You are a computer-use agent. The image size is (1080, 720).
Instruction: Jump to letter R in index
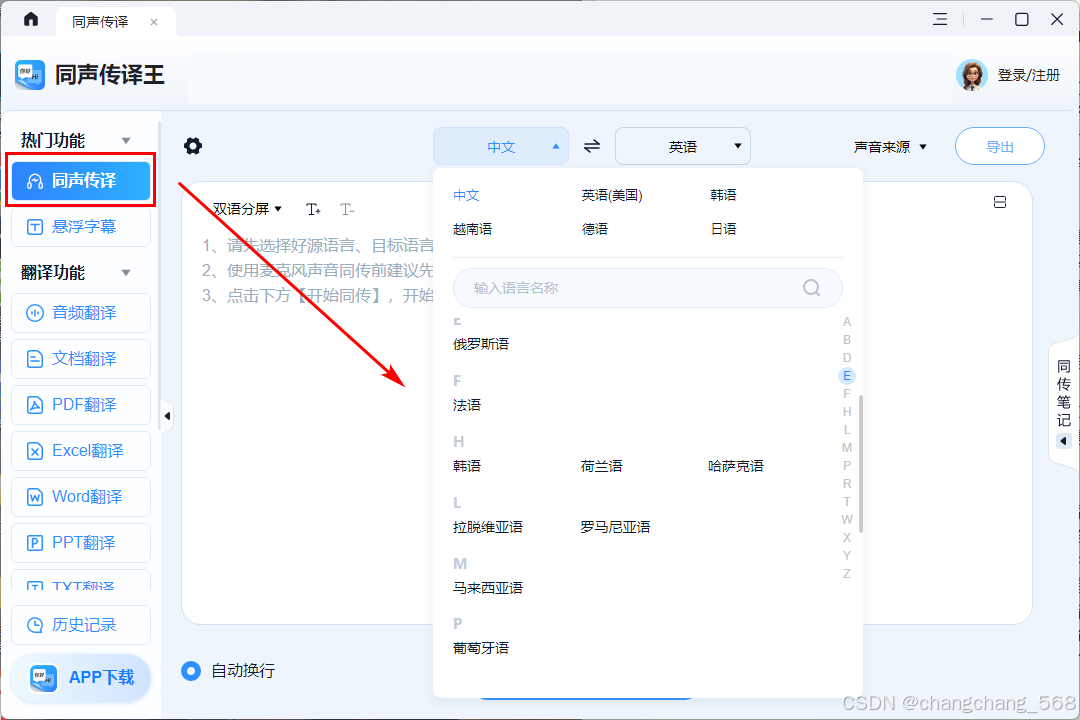pyautogui.click(x=847, y=484)
